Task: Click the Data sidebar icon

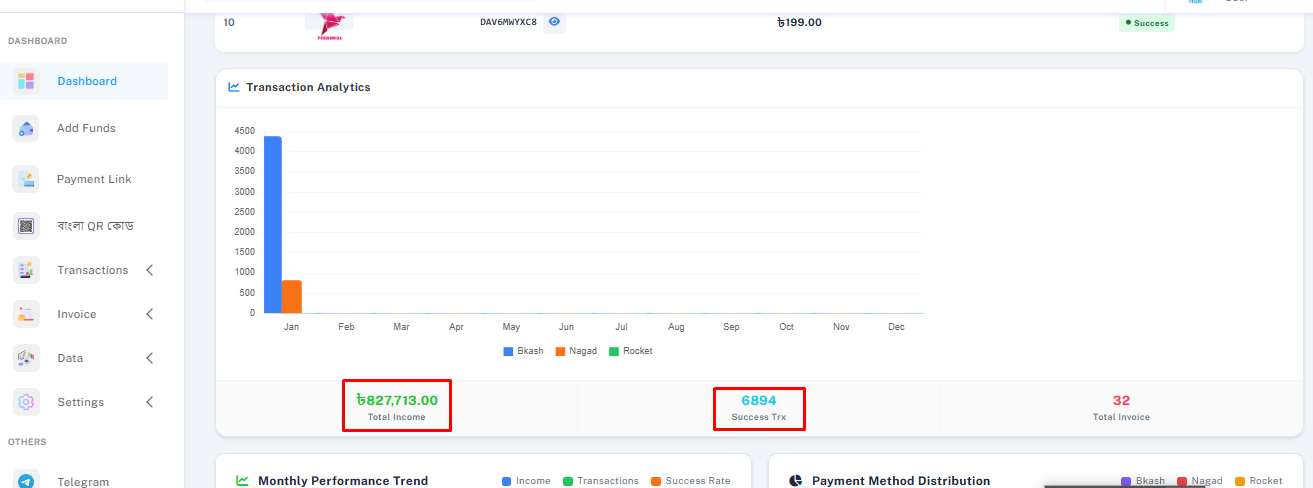Action: (26, 358)
